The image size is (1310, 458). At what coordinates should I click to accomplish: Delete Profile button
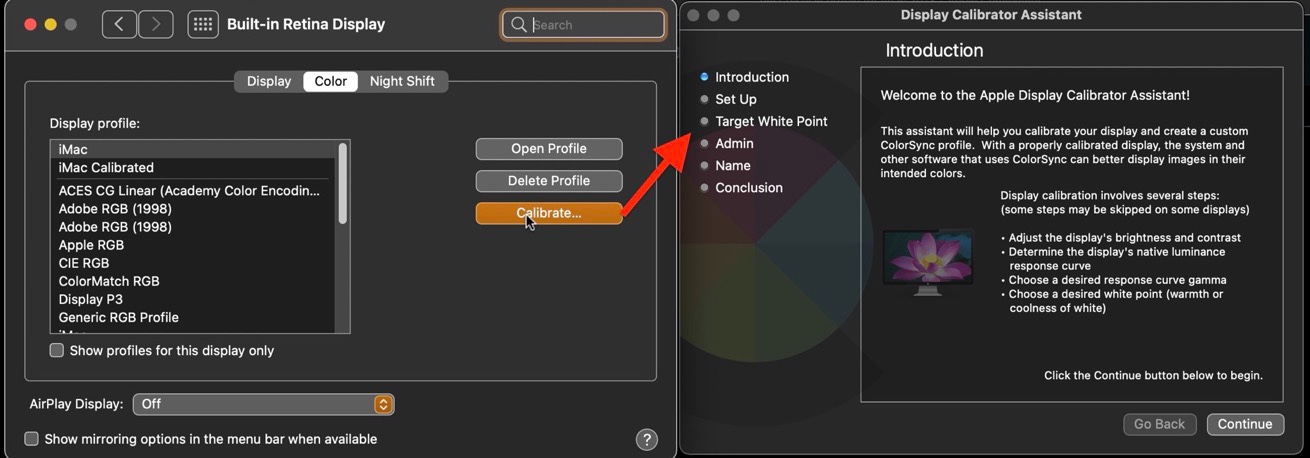tap(549, 181)
